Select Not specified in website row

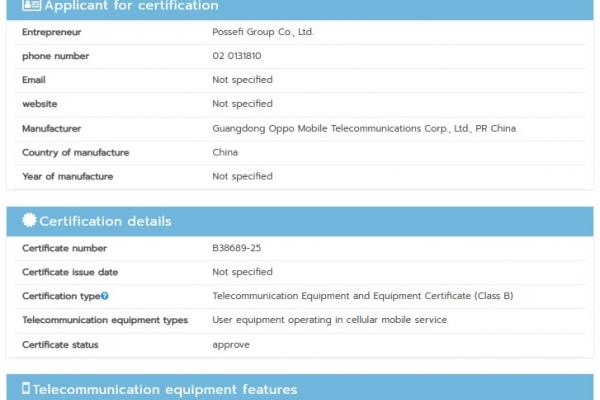pos(243,104)
